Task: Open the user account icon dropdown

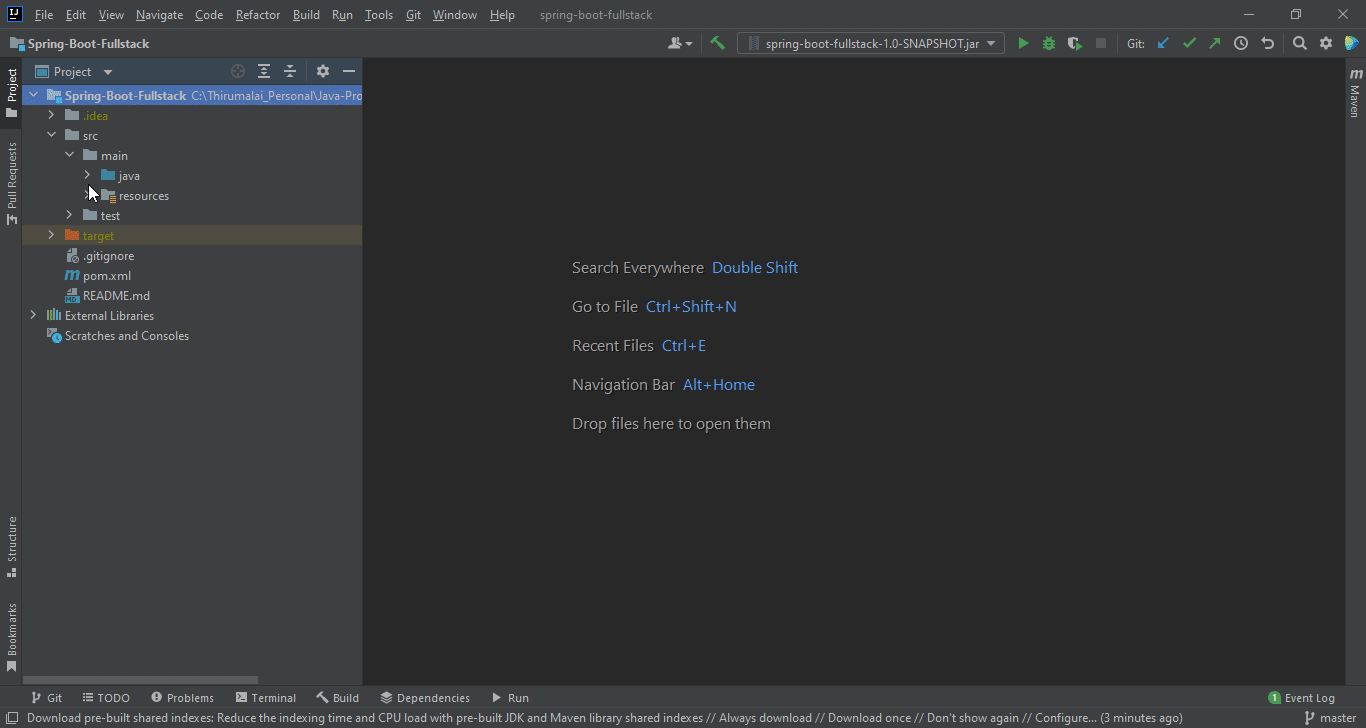Action: click(680, 43)
